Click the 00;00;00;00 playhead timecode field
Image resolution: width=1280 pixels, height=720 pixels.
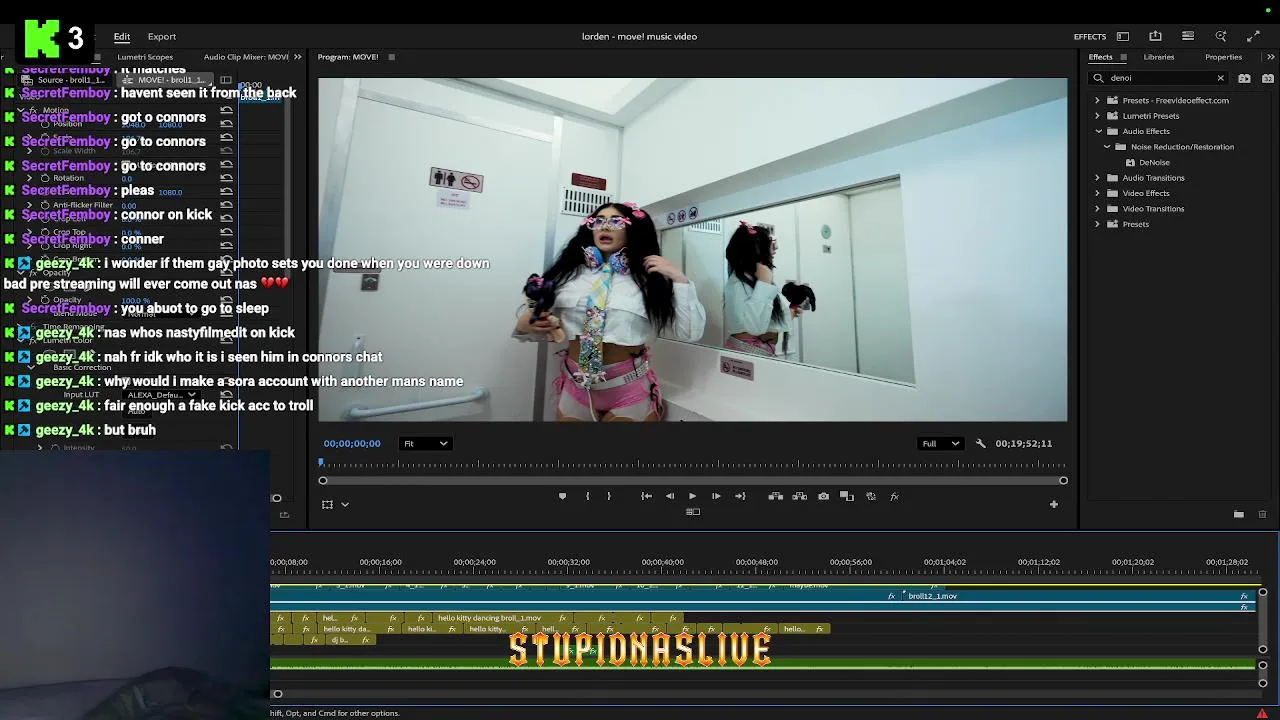352,443
